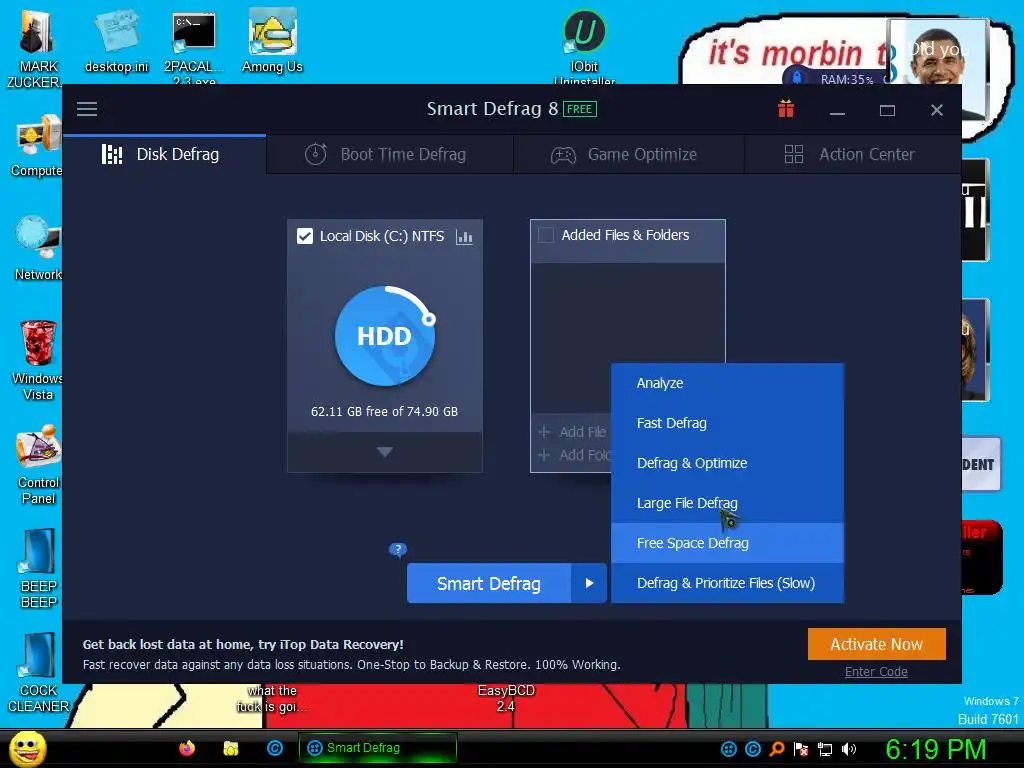Open the hamburger menu in Smart Defrag
This screenshot has width=1024, height=768.
pos(87,109)
